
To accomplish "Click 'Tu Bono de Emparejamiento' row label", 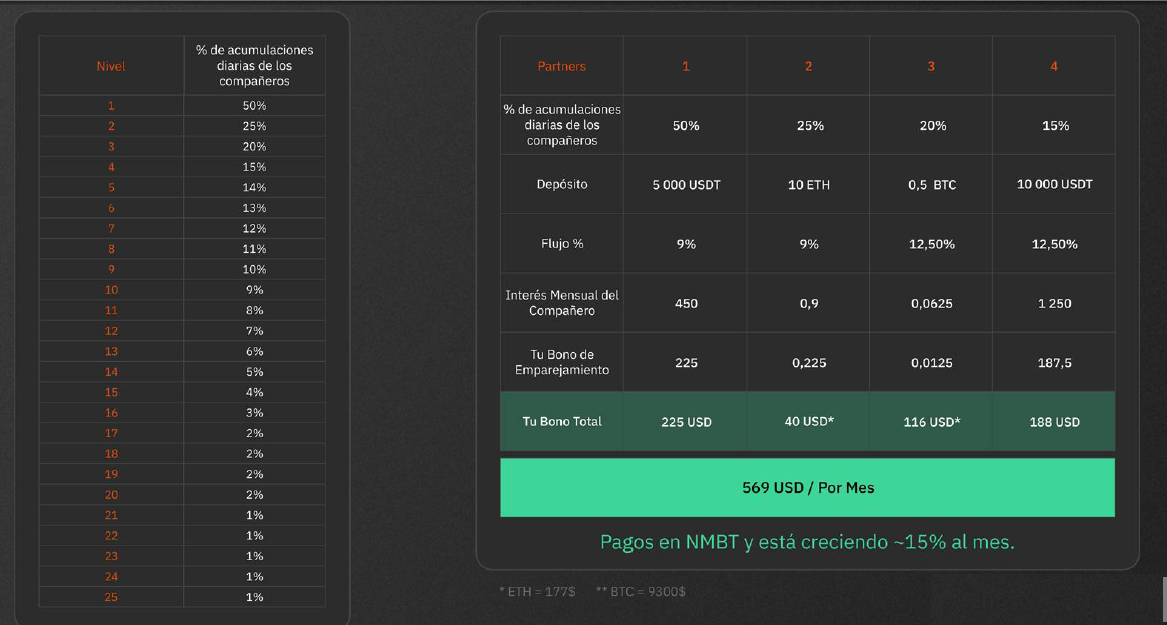I will click(562, 362).
